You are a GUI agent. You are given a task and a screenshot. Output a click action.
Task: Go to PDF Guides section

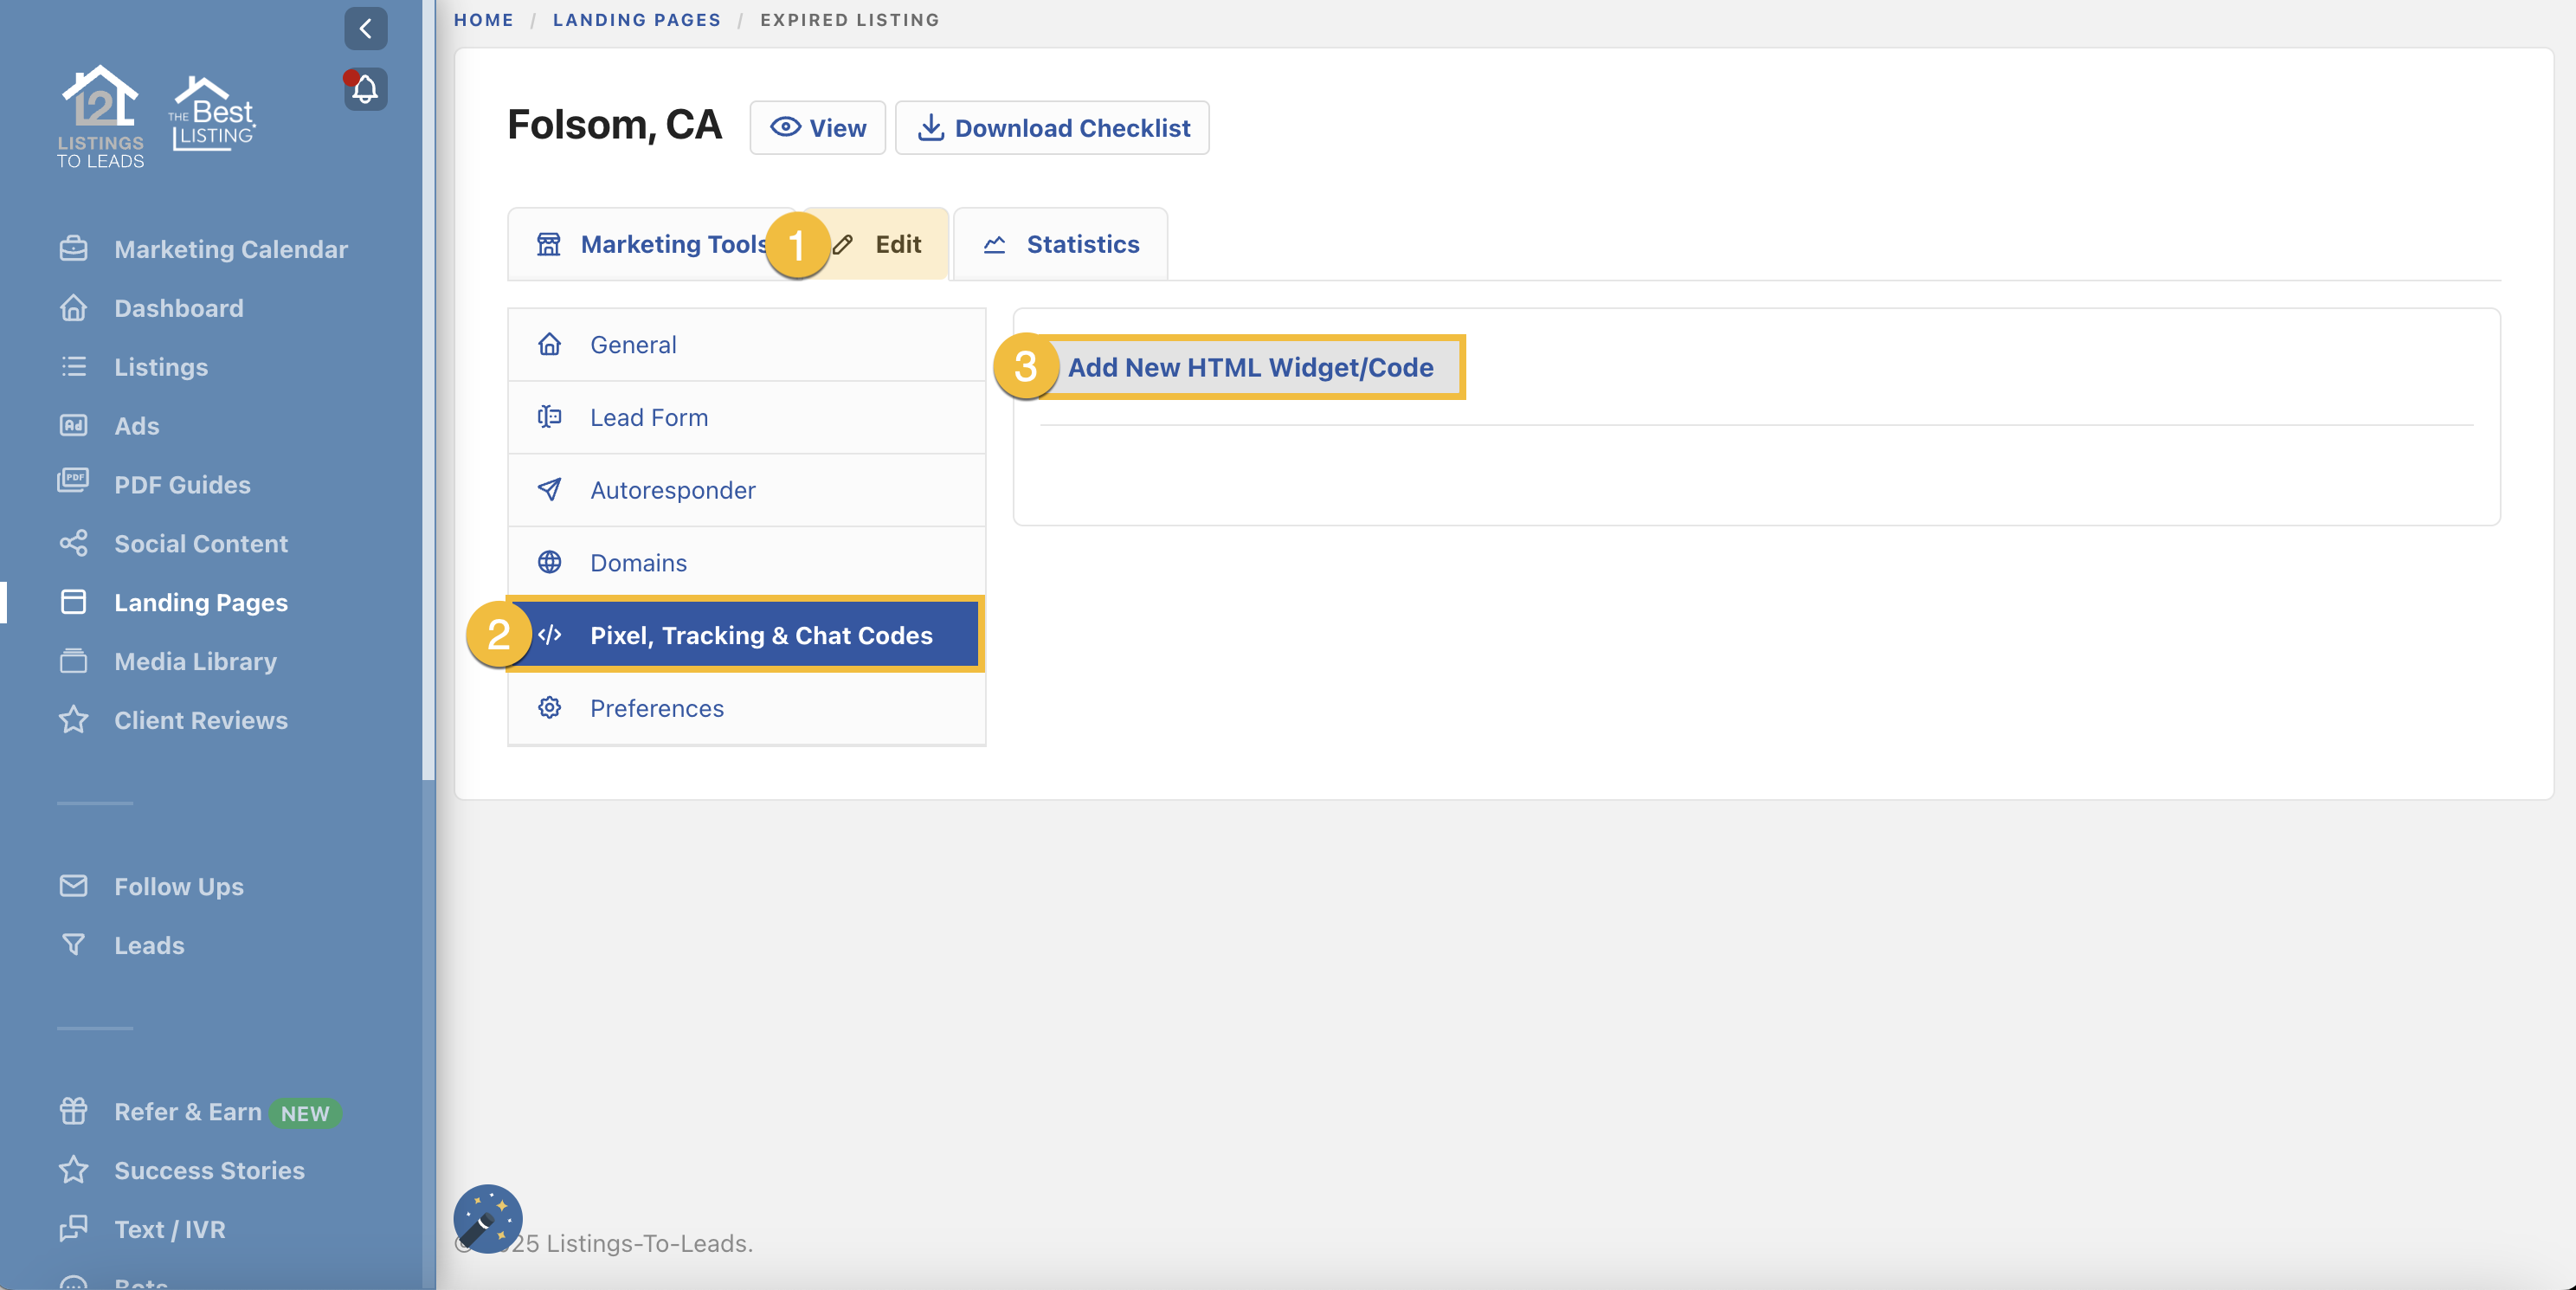pyautogui.click(x=182, y=485)
